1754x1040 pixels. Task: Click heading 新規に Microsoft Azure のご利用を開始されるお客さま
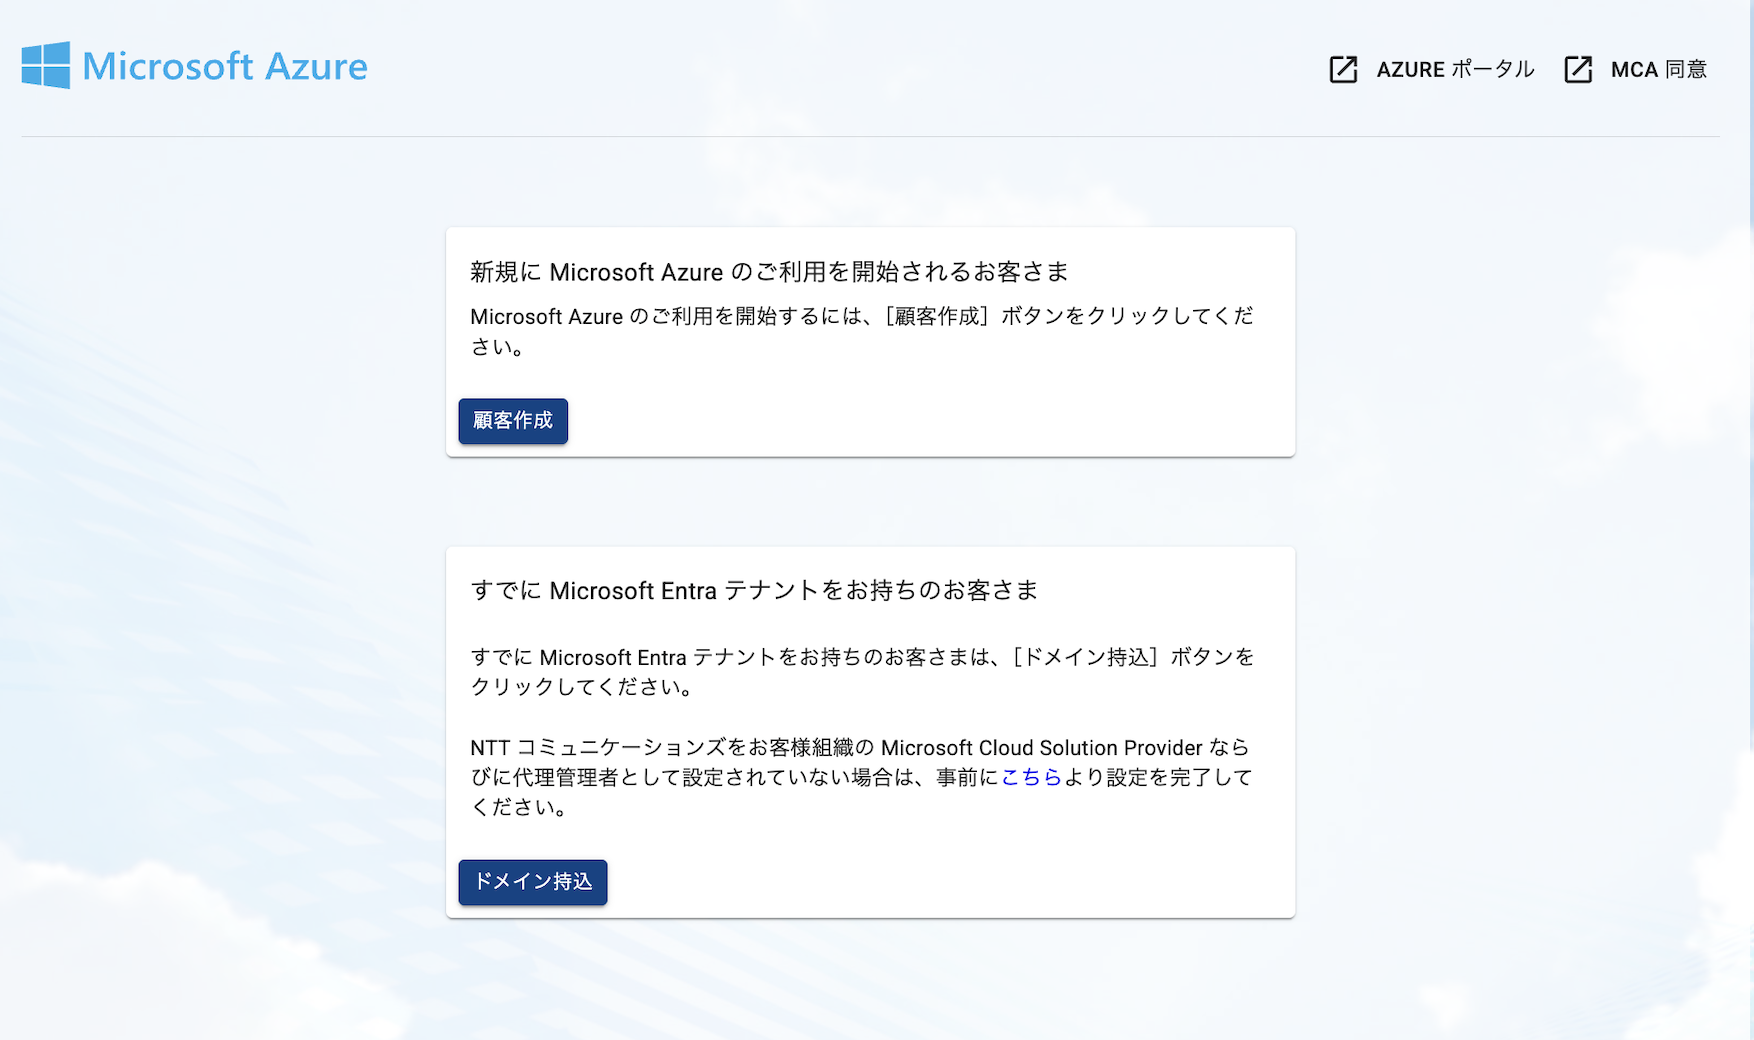(769, 272)
